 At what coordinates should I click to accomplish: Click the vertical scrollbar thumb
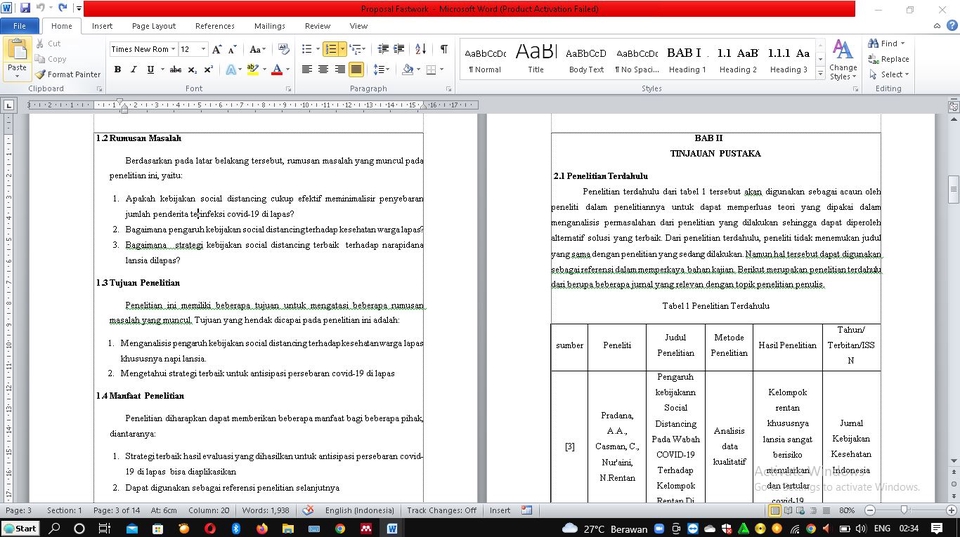[953, 189]
